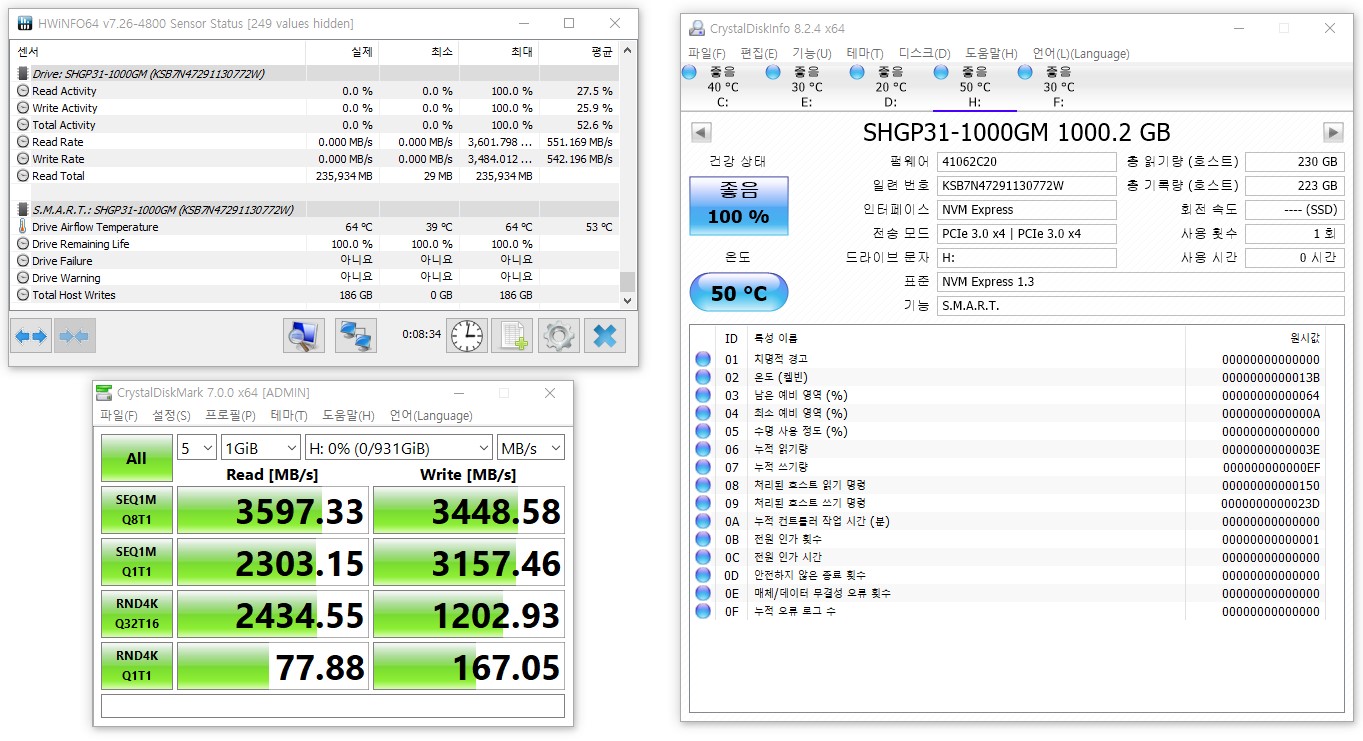Viewport: 1363px width, 741px height.
Task: Click previous disk arrow in CrystalDiskInfo
Action: click(x=701, y=132)
